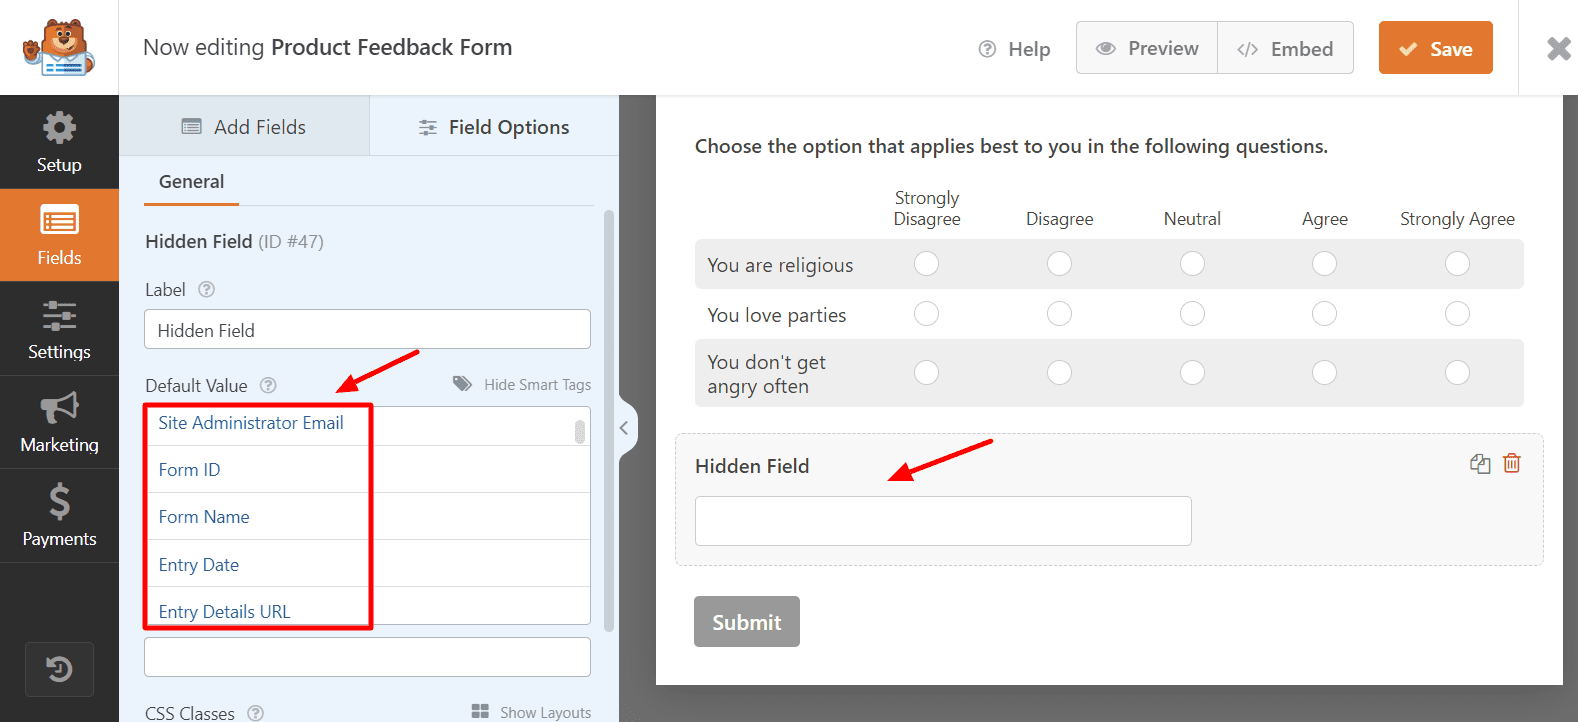1578x722 pixels.
Task: Open the Marketing megaphone panel
Action: [59, 422]
